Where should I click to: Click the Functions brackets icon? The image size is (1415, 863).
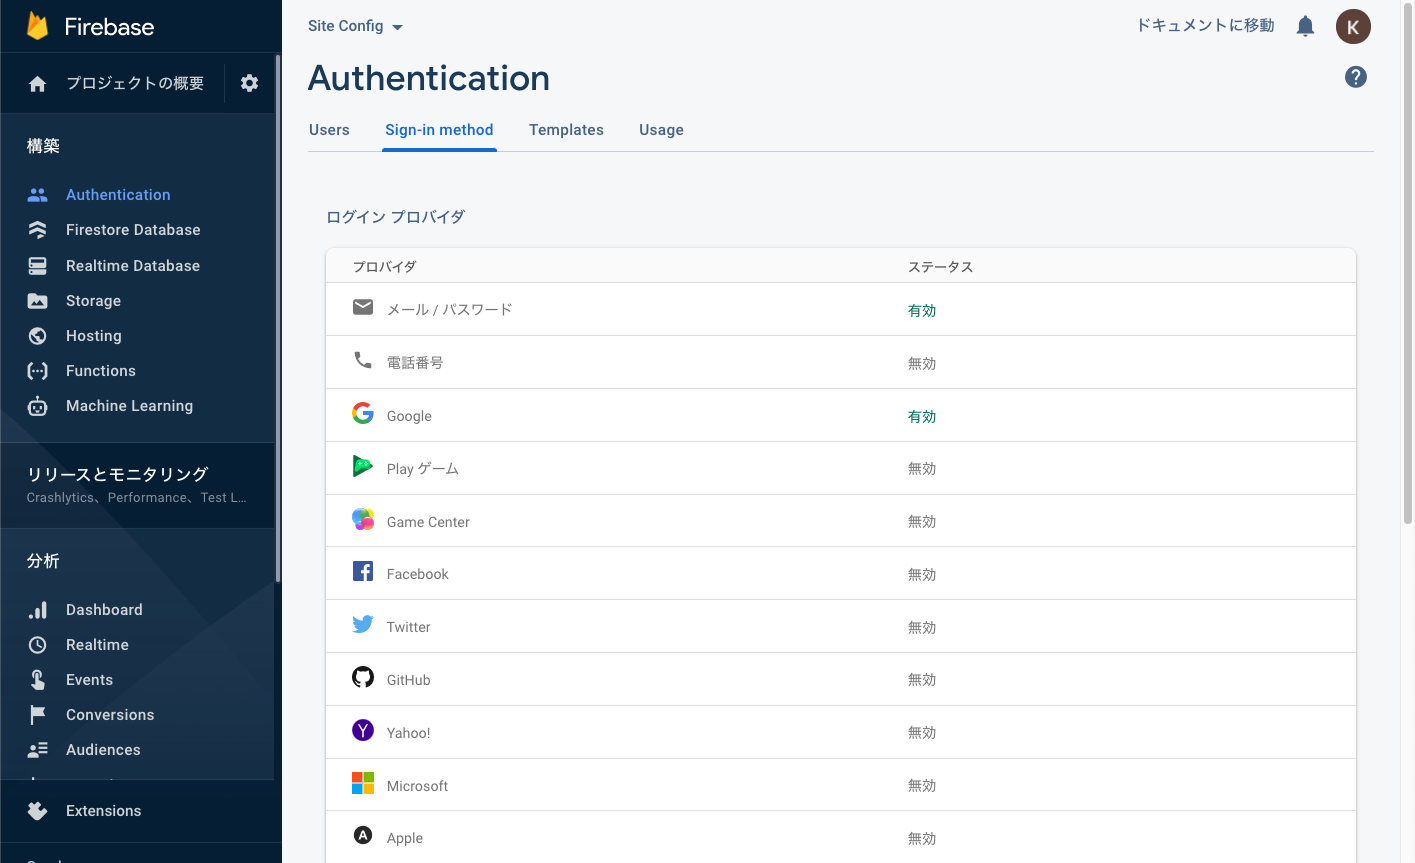click(38, 371)
